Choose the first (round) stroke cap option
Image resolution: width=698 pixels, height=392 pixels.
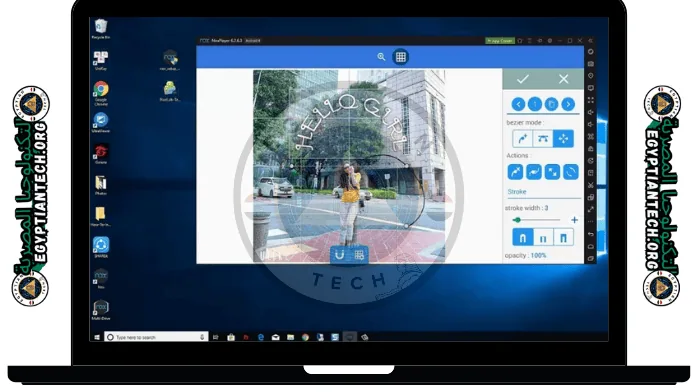coord(523,238)
